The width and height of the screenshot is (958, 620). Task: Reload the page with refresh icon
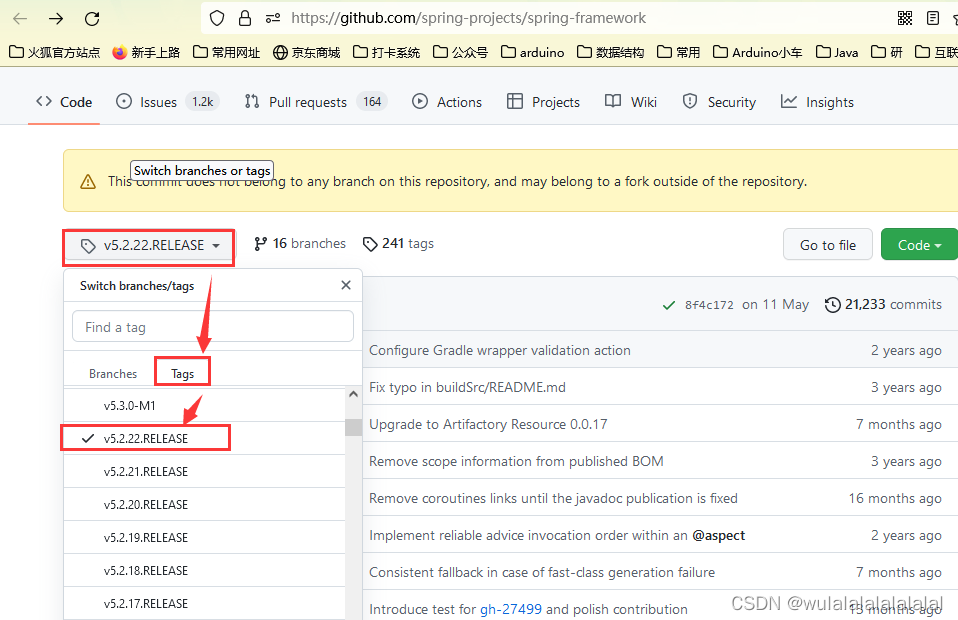click(92, 18)
